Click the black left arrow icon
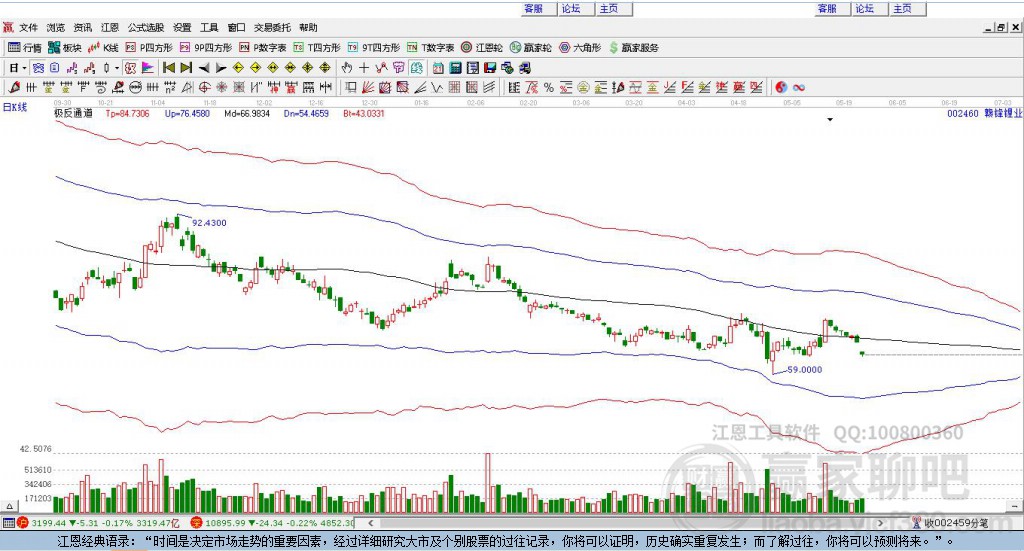Image resolution: width=1024 pixels, height=551 pixels. [204, 68]
